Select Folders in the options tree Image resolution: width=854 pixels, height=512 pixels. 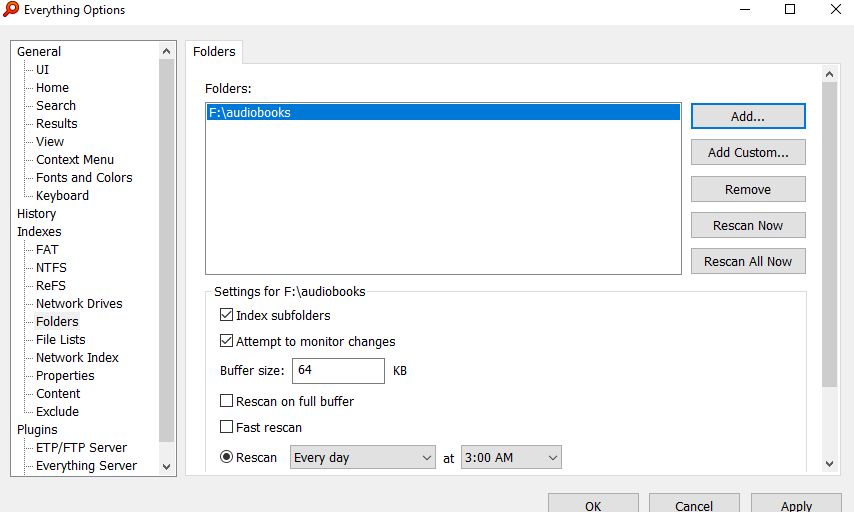pyautogui.click(x=57, y=321)
